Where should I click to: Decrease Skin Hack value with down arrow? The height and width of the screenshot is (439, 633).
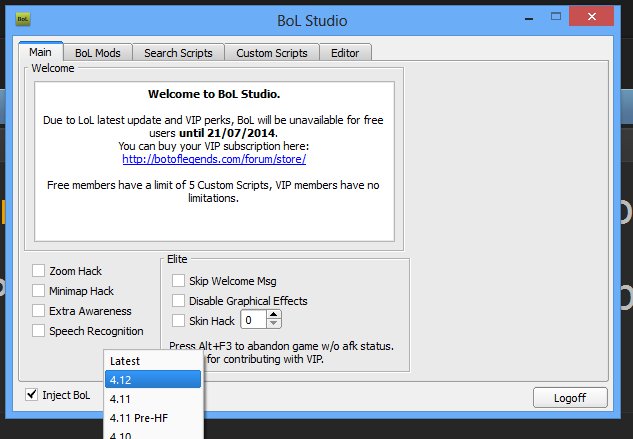coord(274,323)
